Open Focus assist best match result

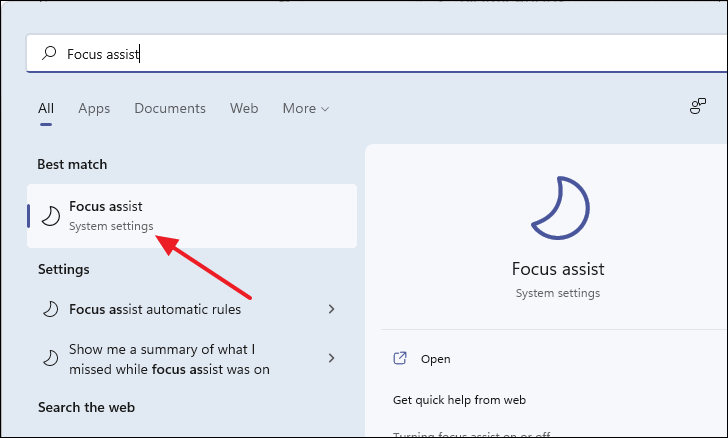[x=192, y=216]
